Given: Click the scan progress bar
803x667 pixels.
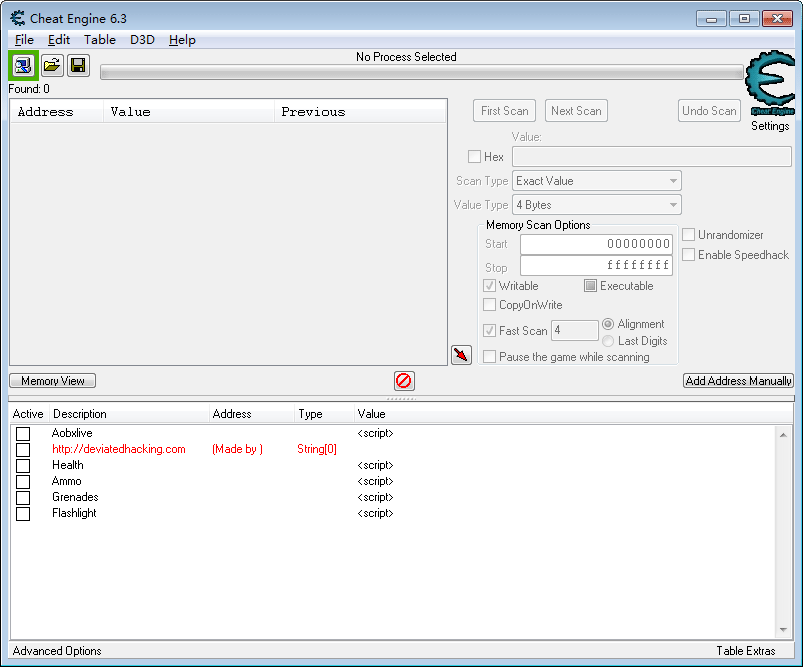Looking at the screenshot, I should click(x=420, y=73).
